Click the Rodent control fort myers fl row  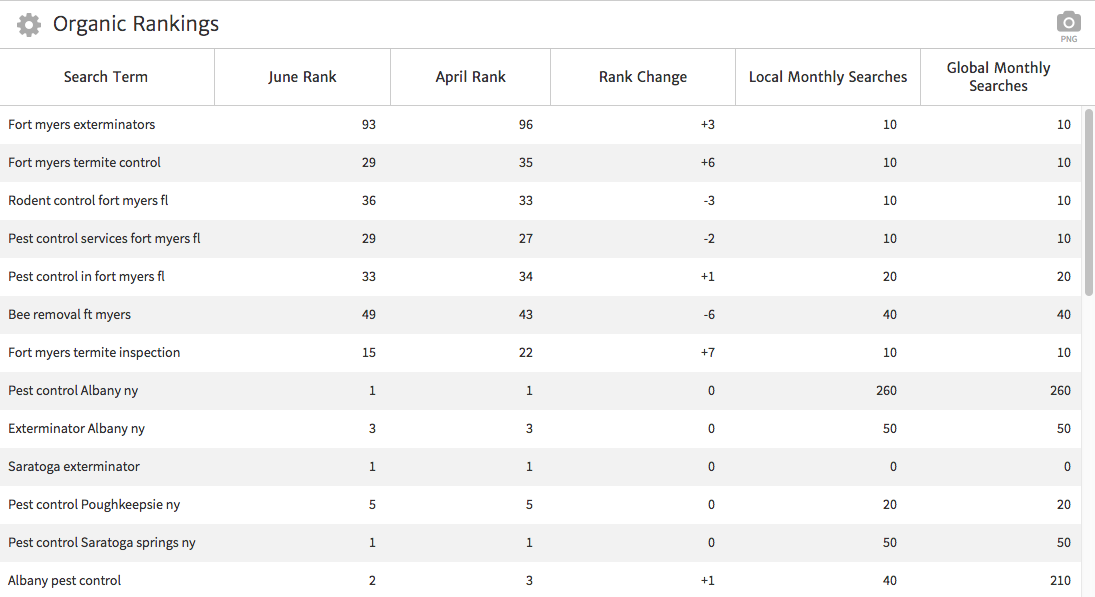(x=88, y=201)
